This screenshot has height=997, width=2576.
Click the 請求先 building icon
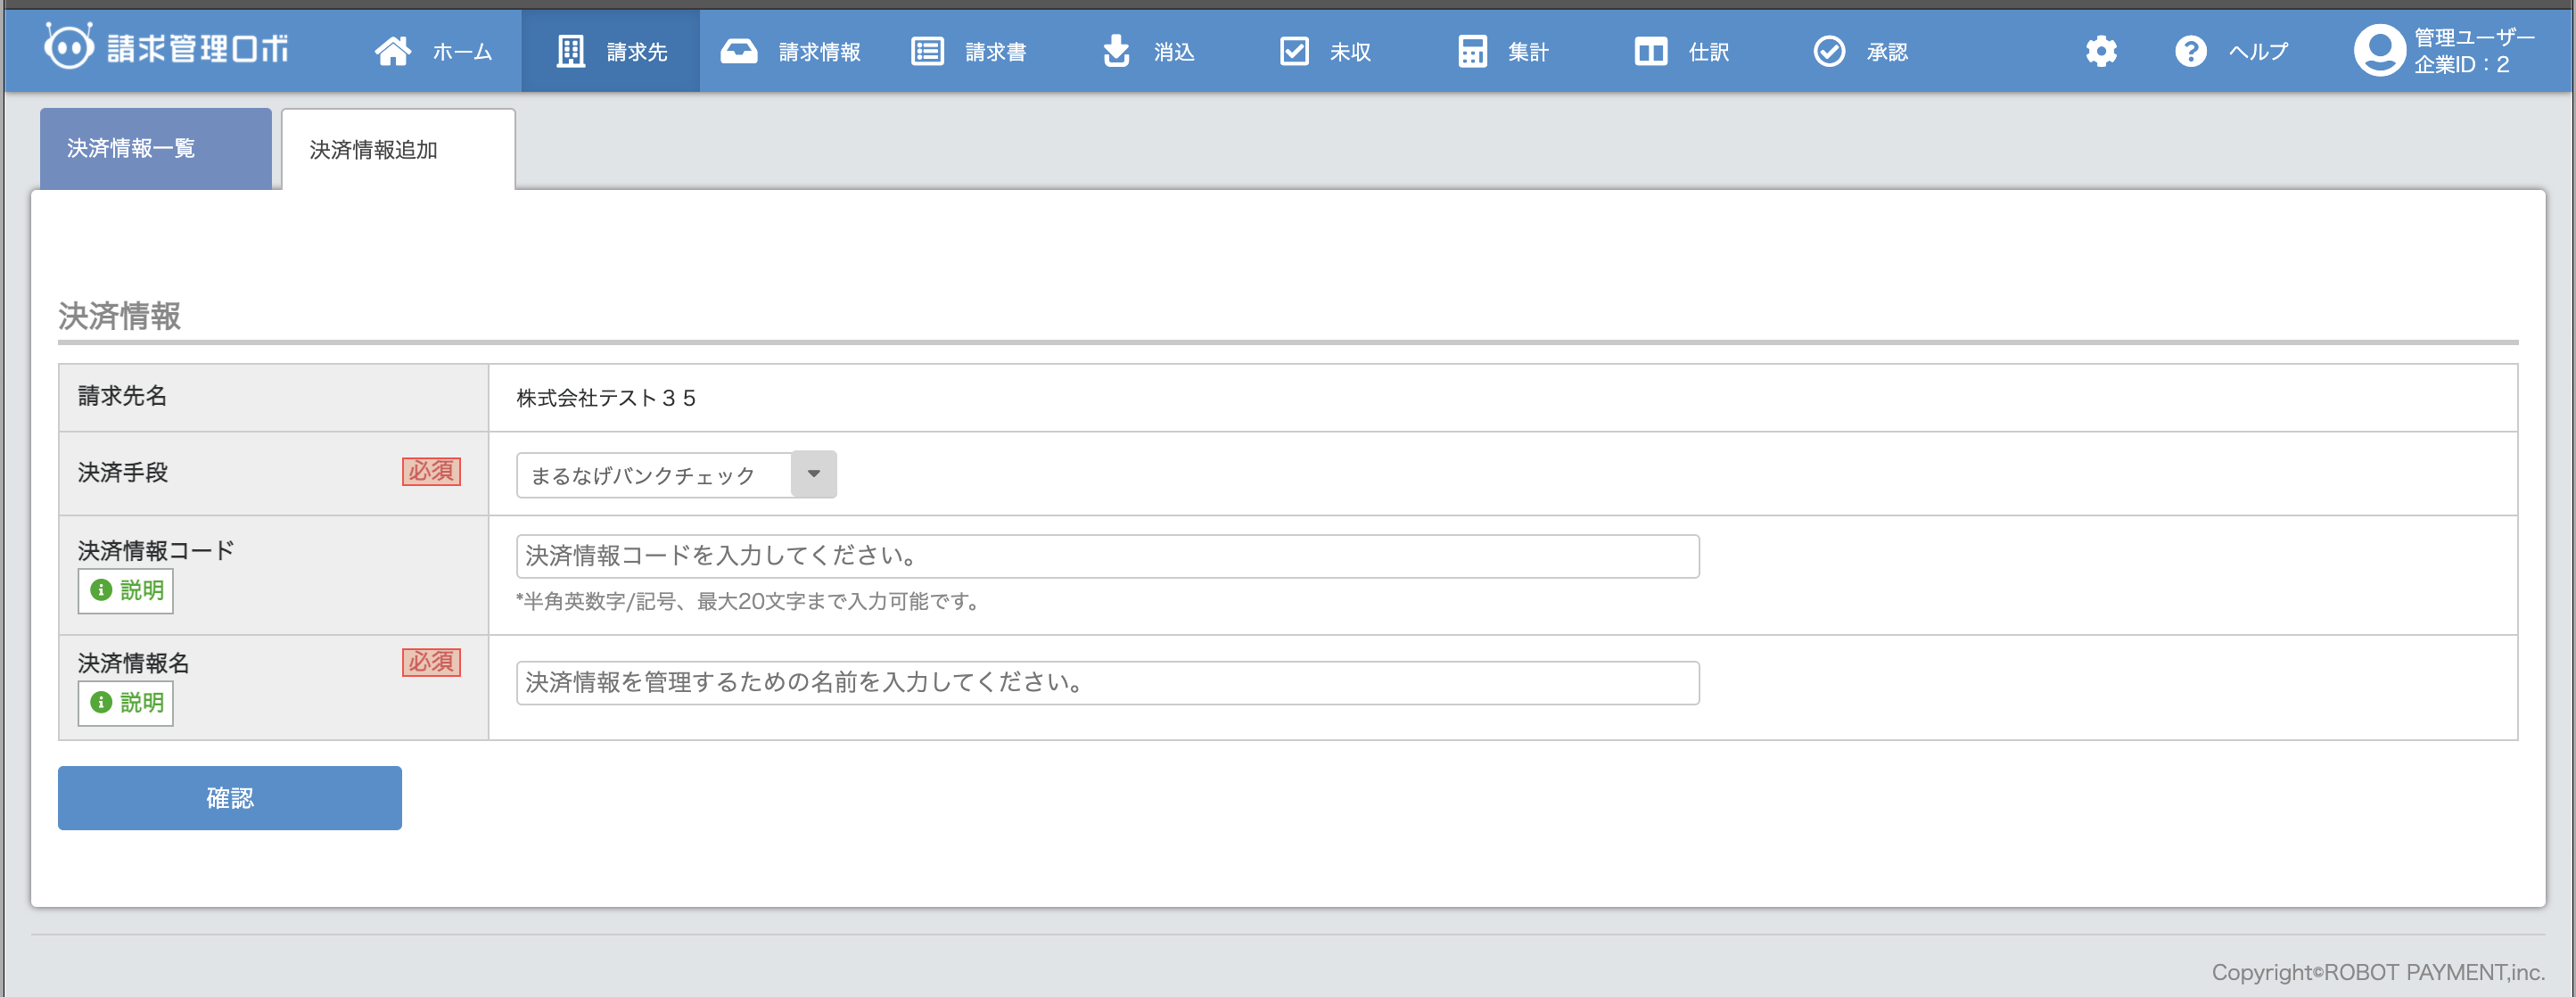point(570,51)
